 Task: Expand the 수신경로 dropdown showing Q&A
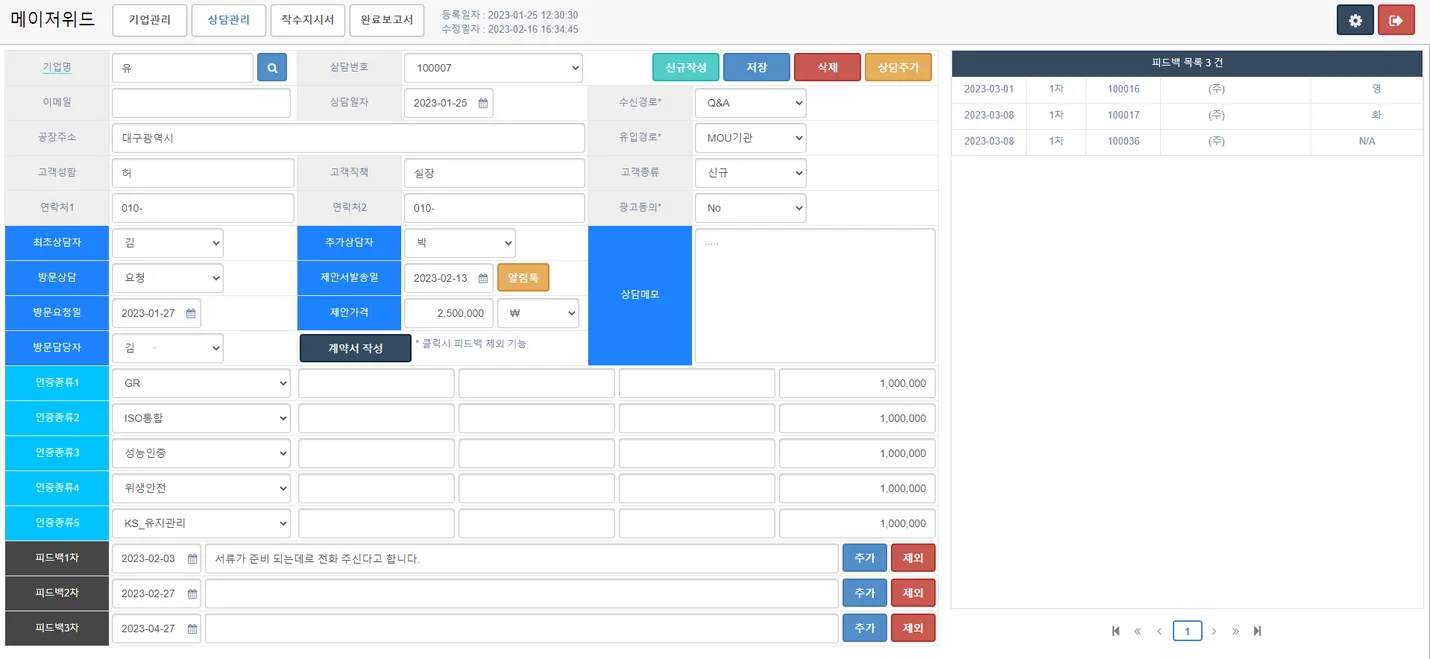click(x=750, y=103)
